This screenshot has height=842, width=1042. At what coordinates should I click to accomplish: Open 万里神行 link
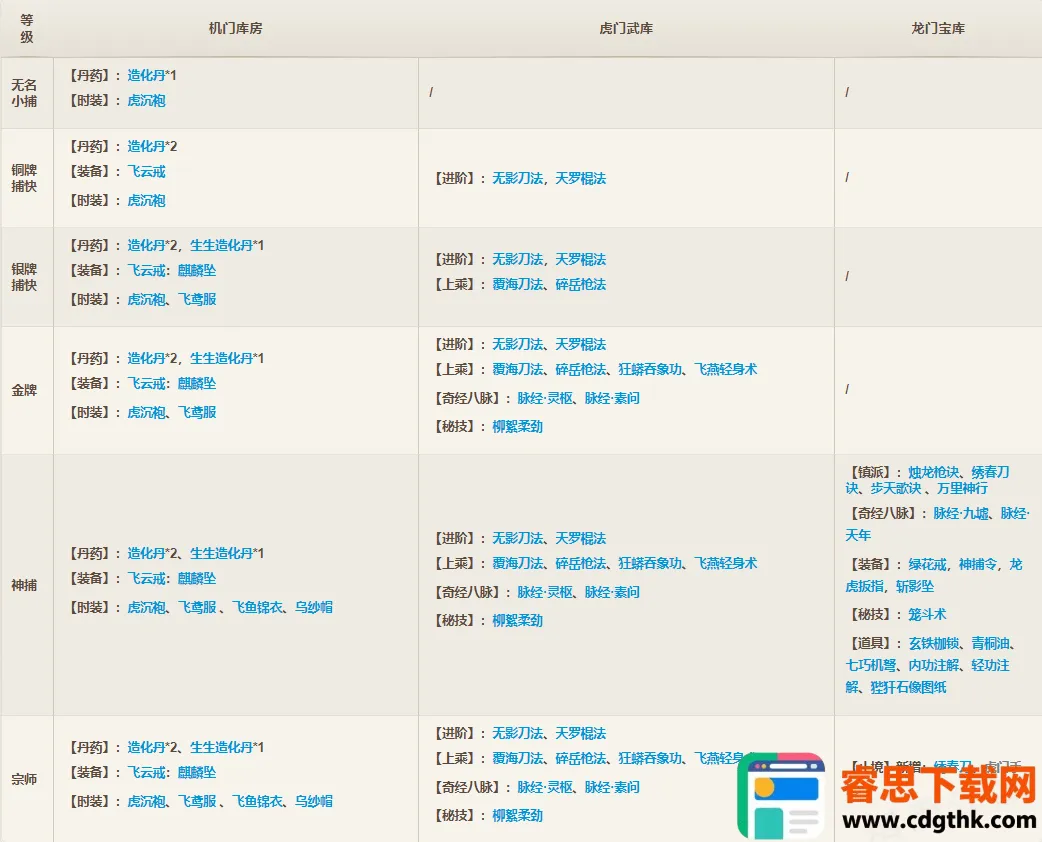tap(962, 489)
